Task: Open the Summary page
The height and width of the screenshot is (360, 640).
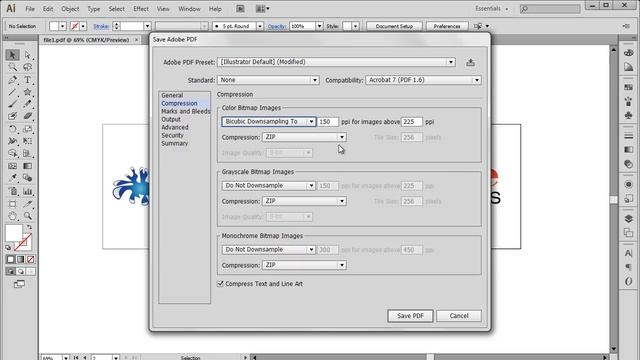Action: coord(175,143)
